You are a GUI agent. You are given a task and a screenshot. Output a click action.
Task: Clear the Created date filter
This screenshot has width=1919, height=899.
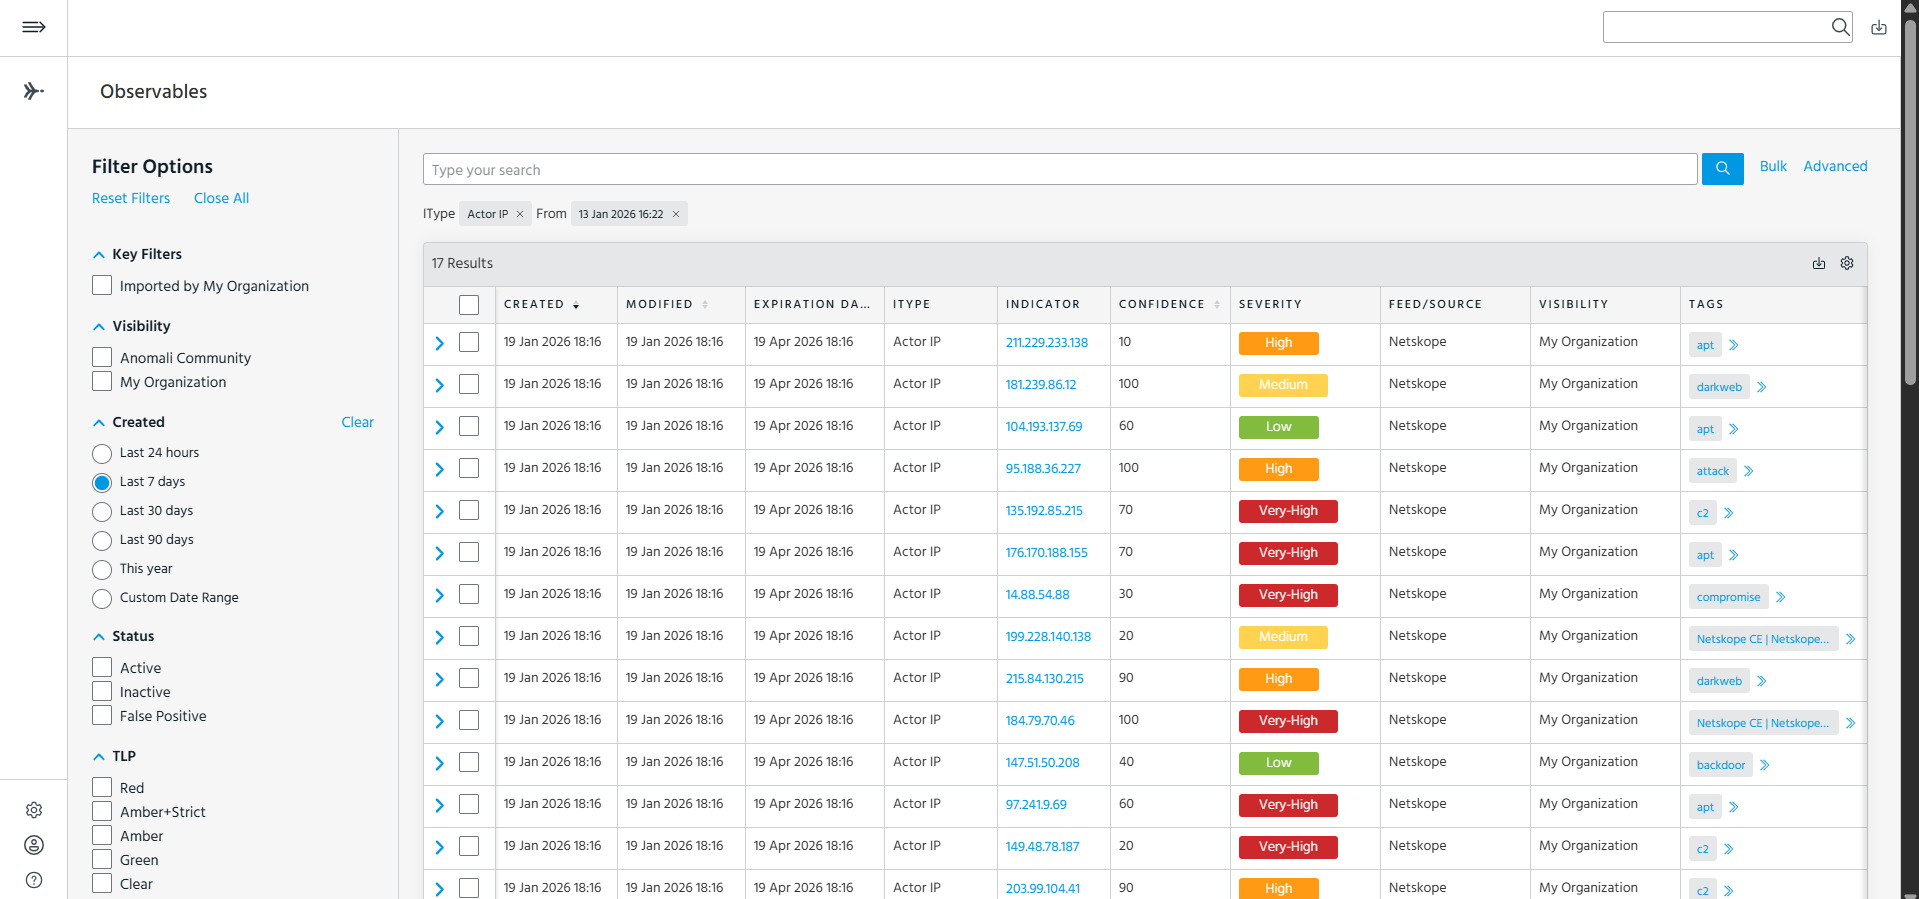coord(357,422)
